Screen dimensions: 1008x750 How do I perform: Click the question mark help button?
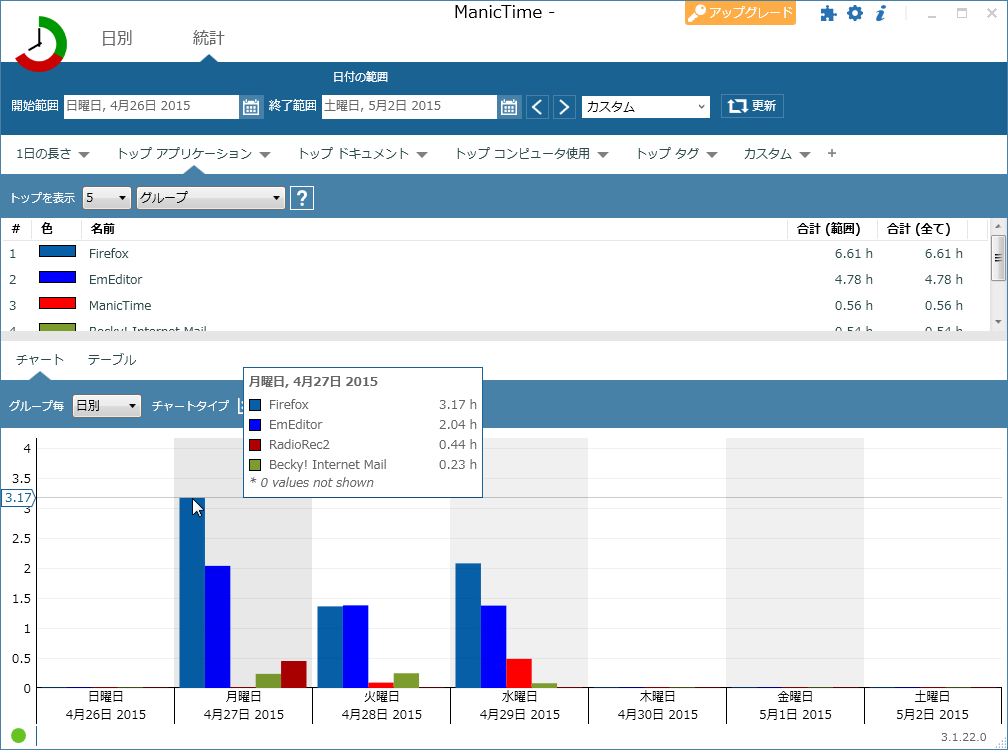pyautogui.click(x=302, y=198)
